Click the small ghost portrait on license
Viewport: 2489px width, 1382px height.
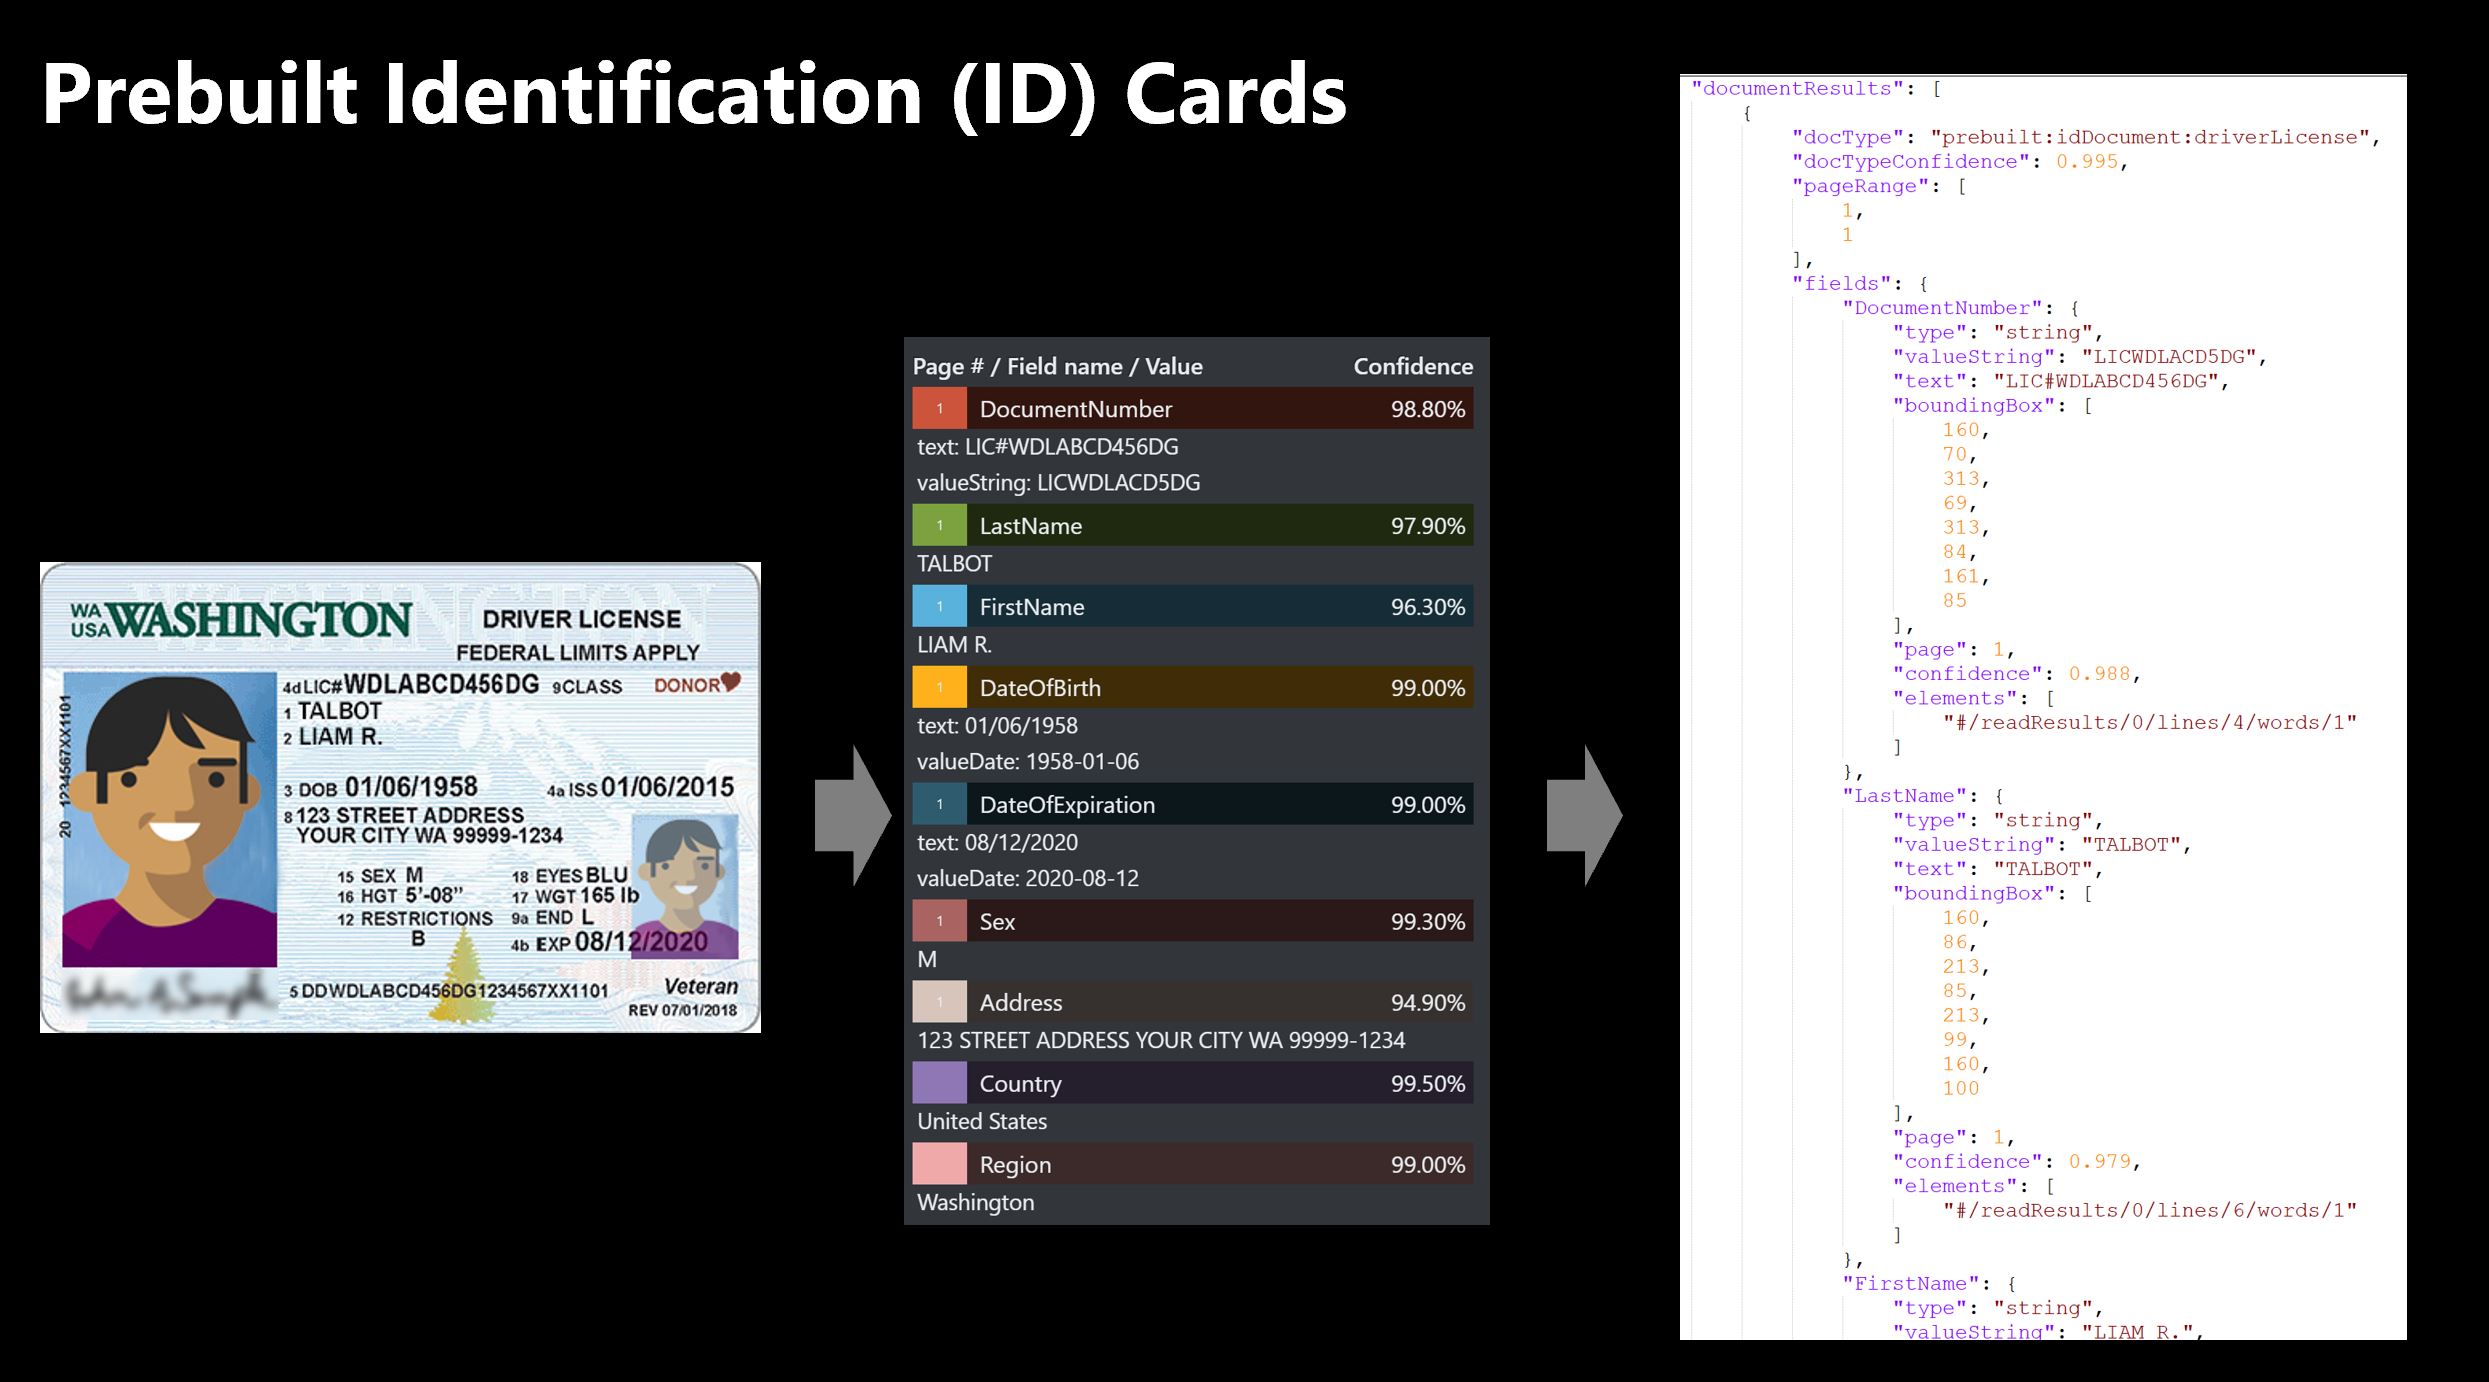pyautogui.click(x=685, y=884)
